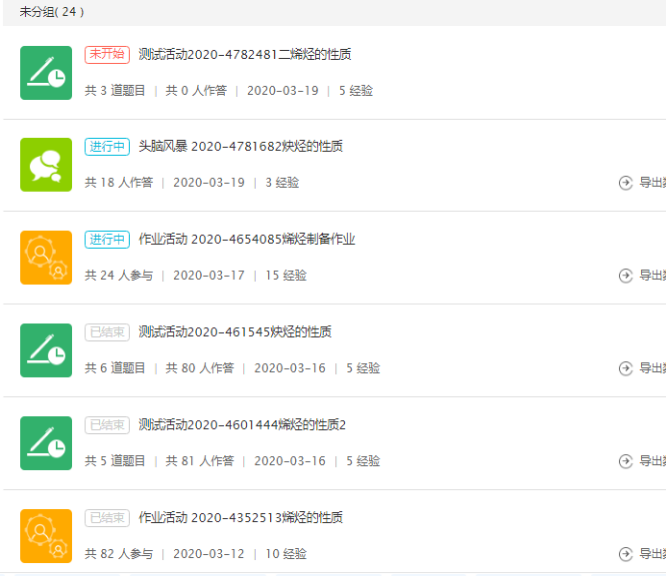
Task: Click the brainstorm chat icon for 炔烃的性质
Action: point(46,165)
